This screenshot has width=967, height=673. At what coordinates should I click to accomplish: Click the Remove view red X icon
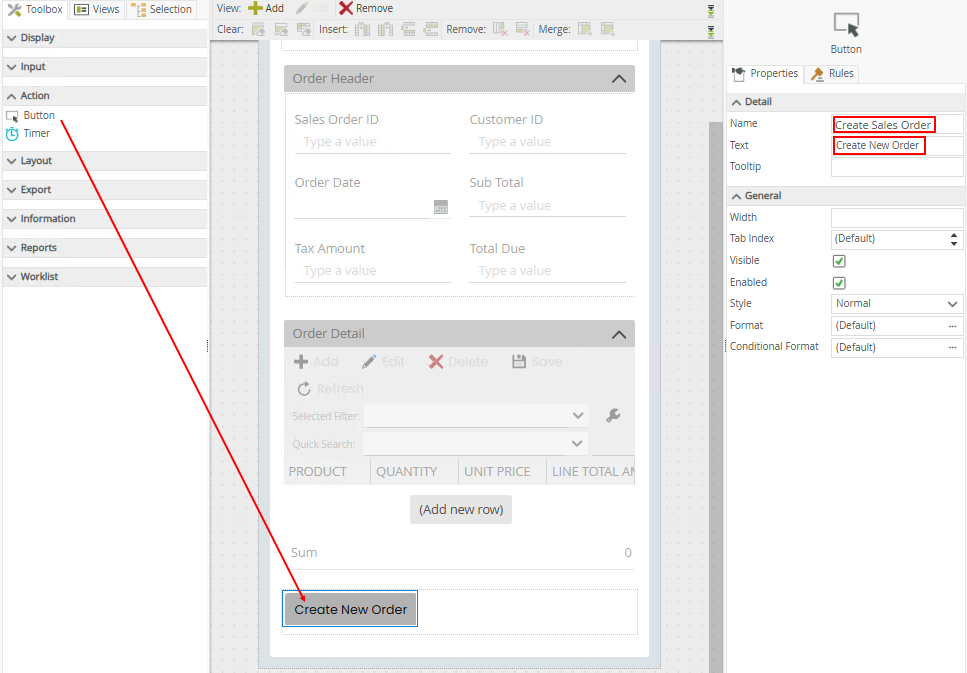[346, 8]
